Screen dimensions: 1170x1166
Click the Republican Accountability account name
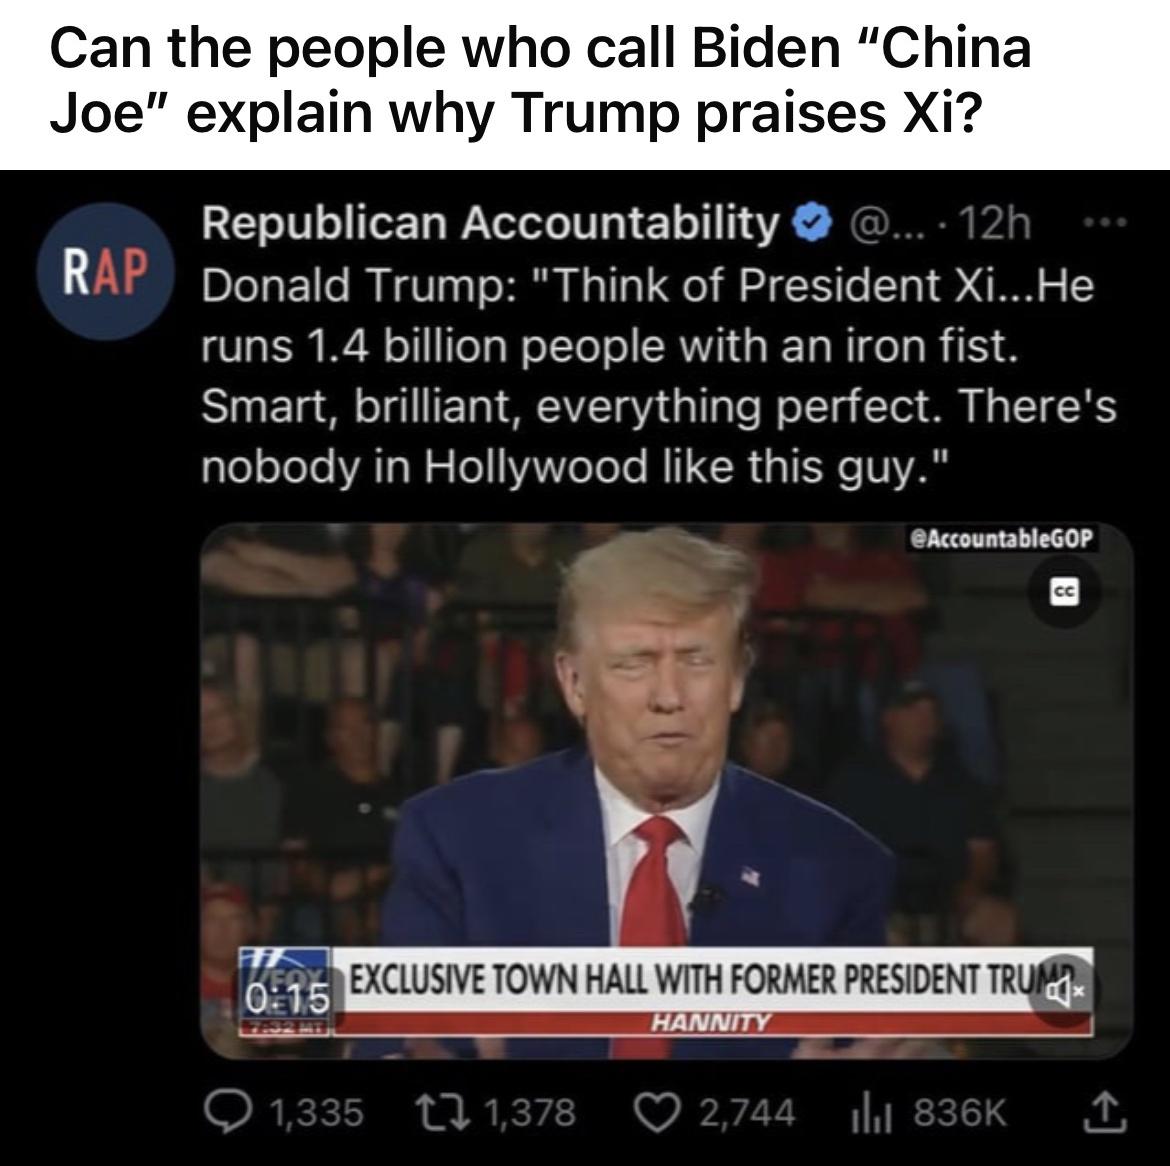pyautogui.click(x=489, y=222)
